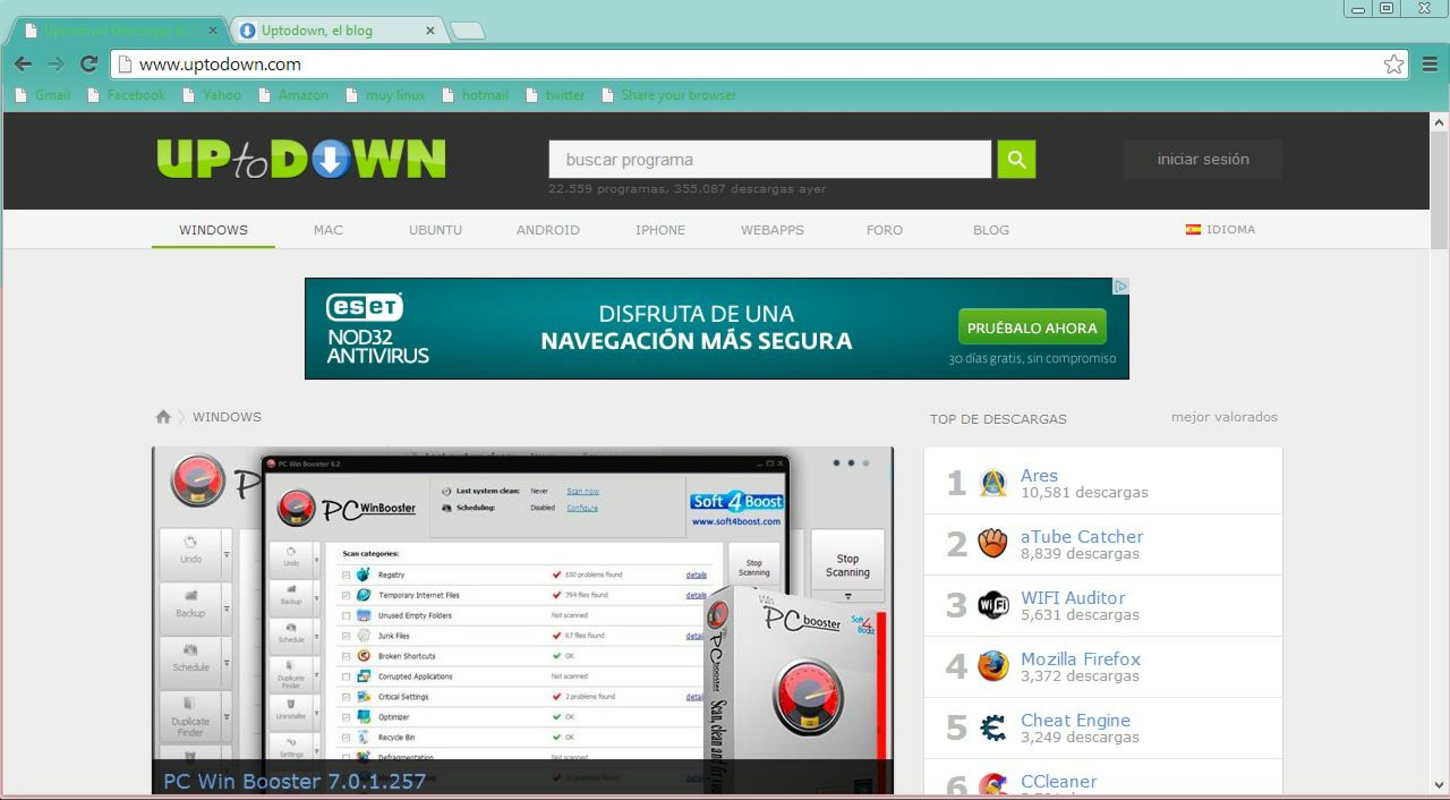Click the 'buscar programa' search field
1450x800 pixels.
pos(770,159)
